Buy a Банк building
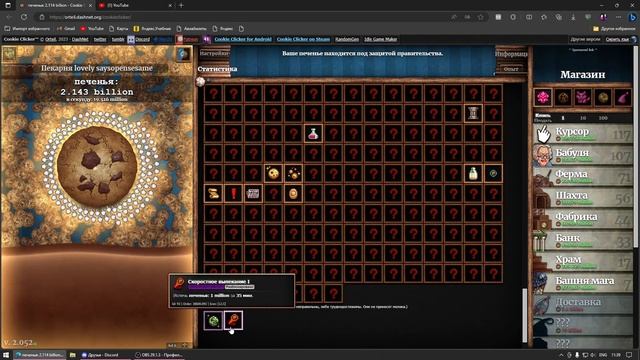The height and width of the screenshot is (360, 640). [x=583, y=240]
